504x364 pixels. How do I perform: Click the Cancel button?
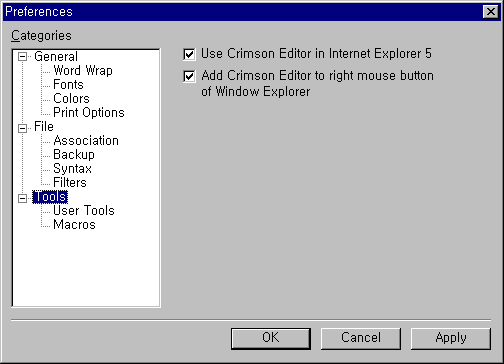click(x=361, y=339)
